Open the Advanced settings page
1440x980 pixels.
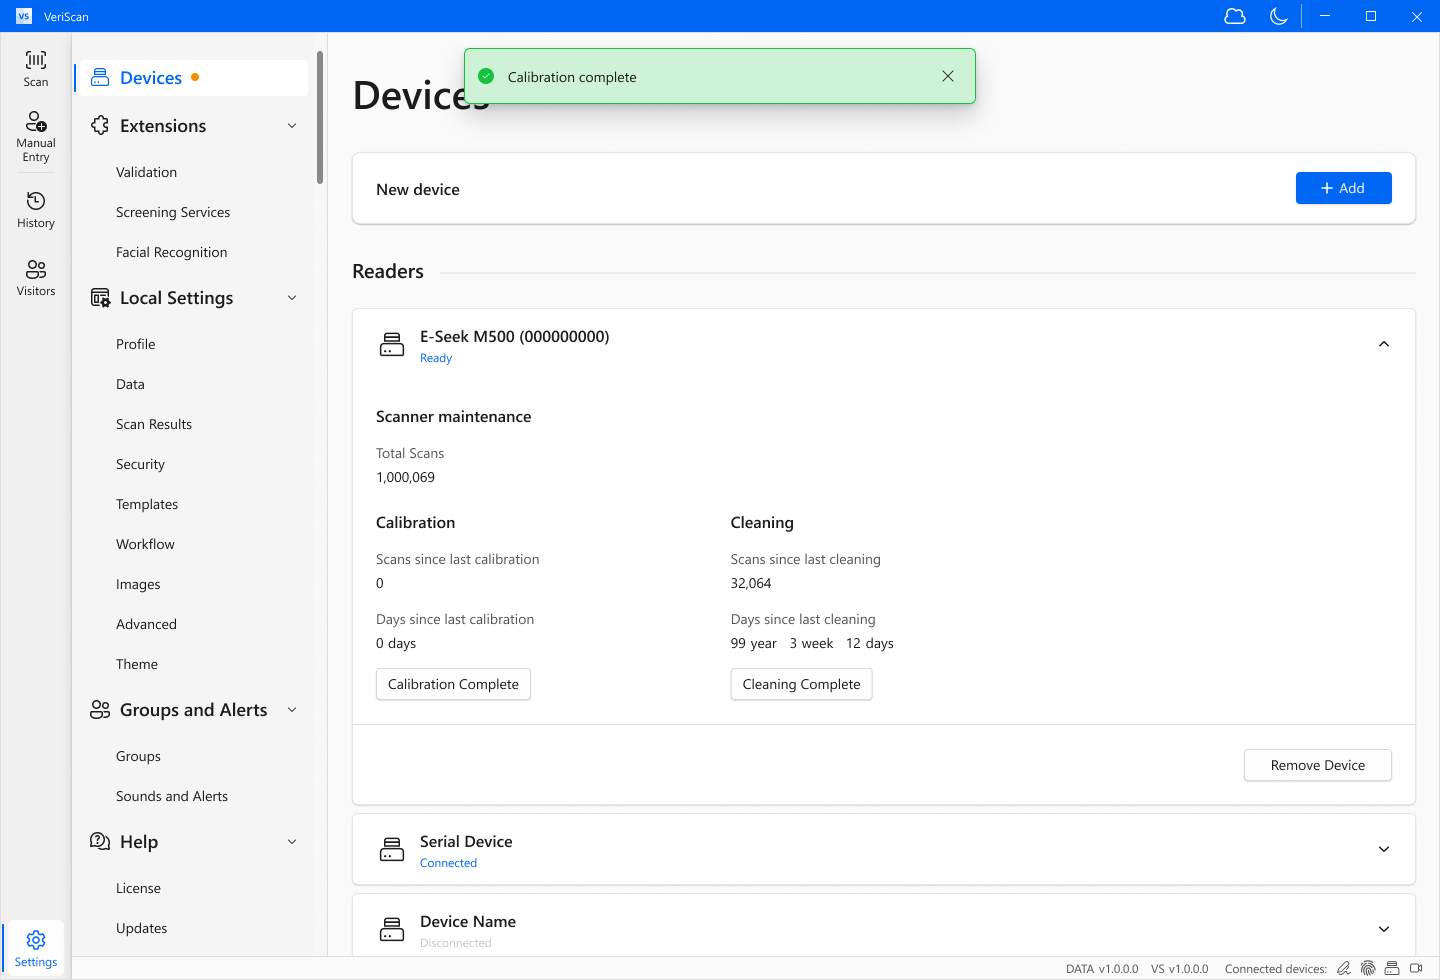click(146, 624)
